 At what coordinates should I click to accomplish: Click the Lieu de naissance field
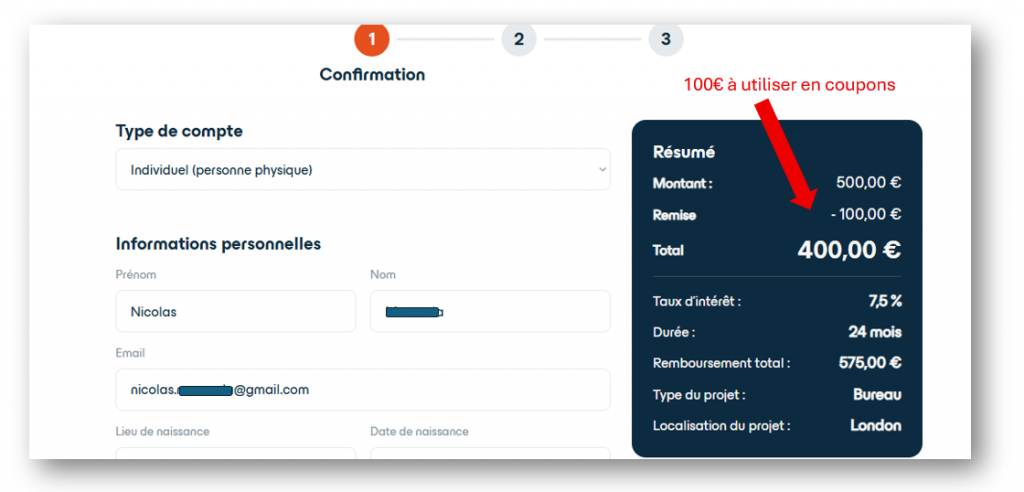coord(236,453)
